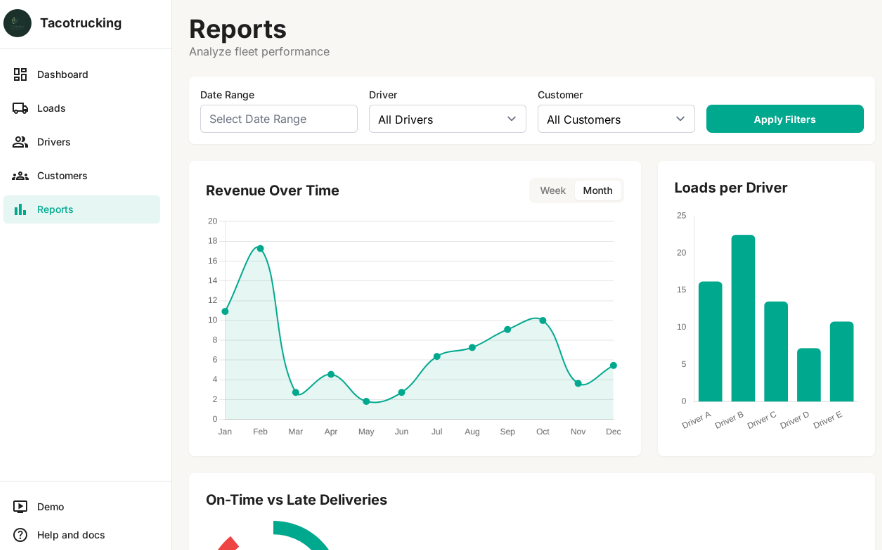Screen dimensions: 882x550
Task: Click the Driver B bar in chart
Action: pos(743,318)
